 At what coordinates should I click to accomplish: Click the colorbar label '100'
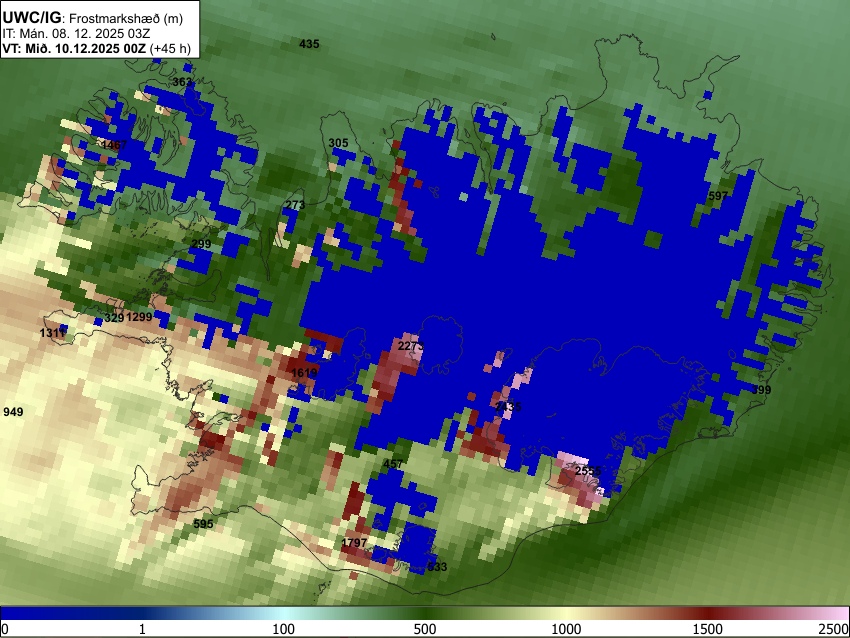tap(283, 629)
